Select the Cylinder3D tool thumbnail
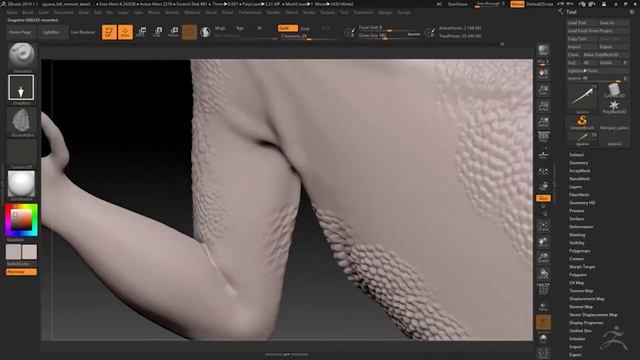This screenshot has width=640, height=360. click(614, 90)
